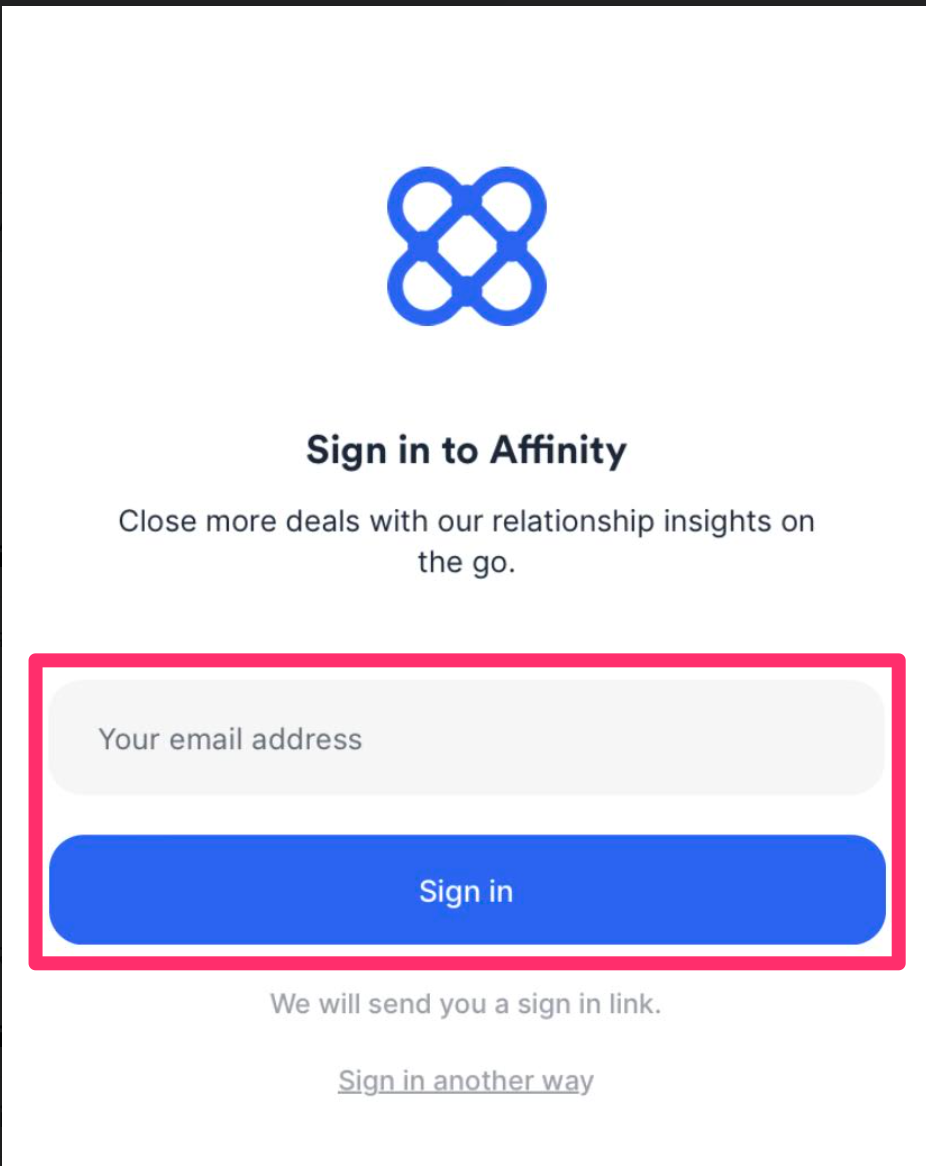
Task: Click the email field placeholder text
Action: 228,738
